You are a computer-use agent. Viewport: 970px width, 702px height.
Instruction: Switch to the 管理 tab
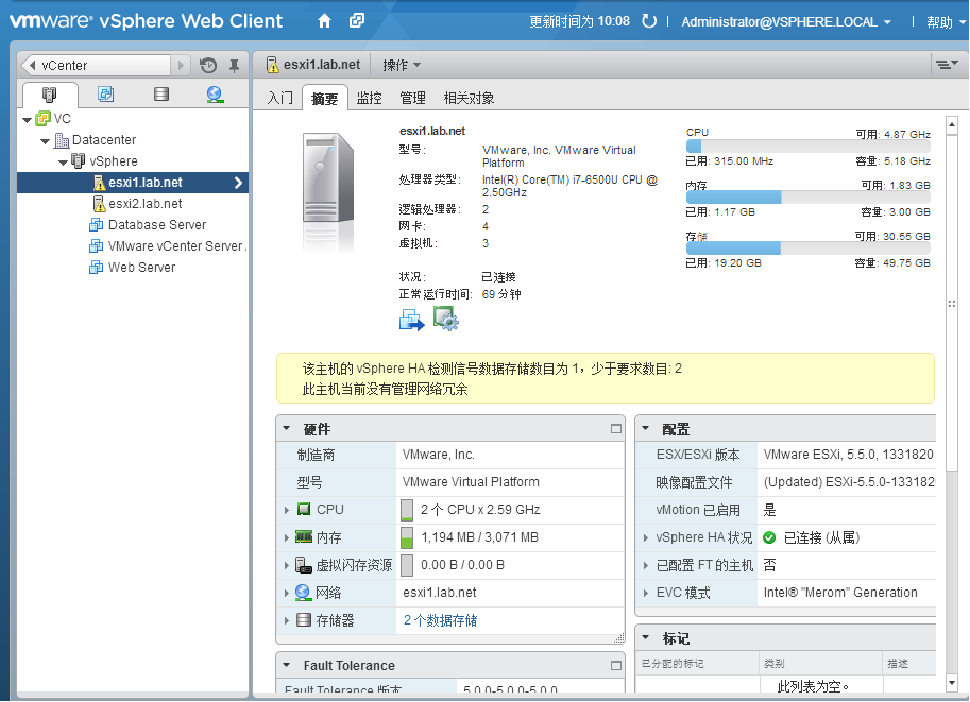pyautogui.click(x=413, y=98)
